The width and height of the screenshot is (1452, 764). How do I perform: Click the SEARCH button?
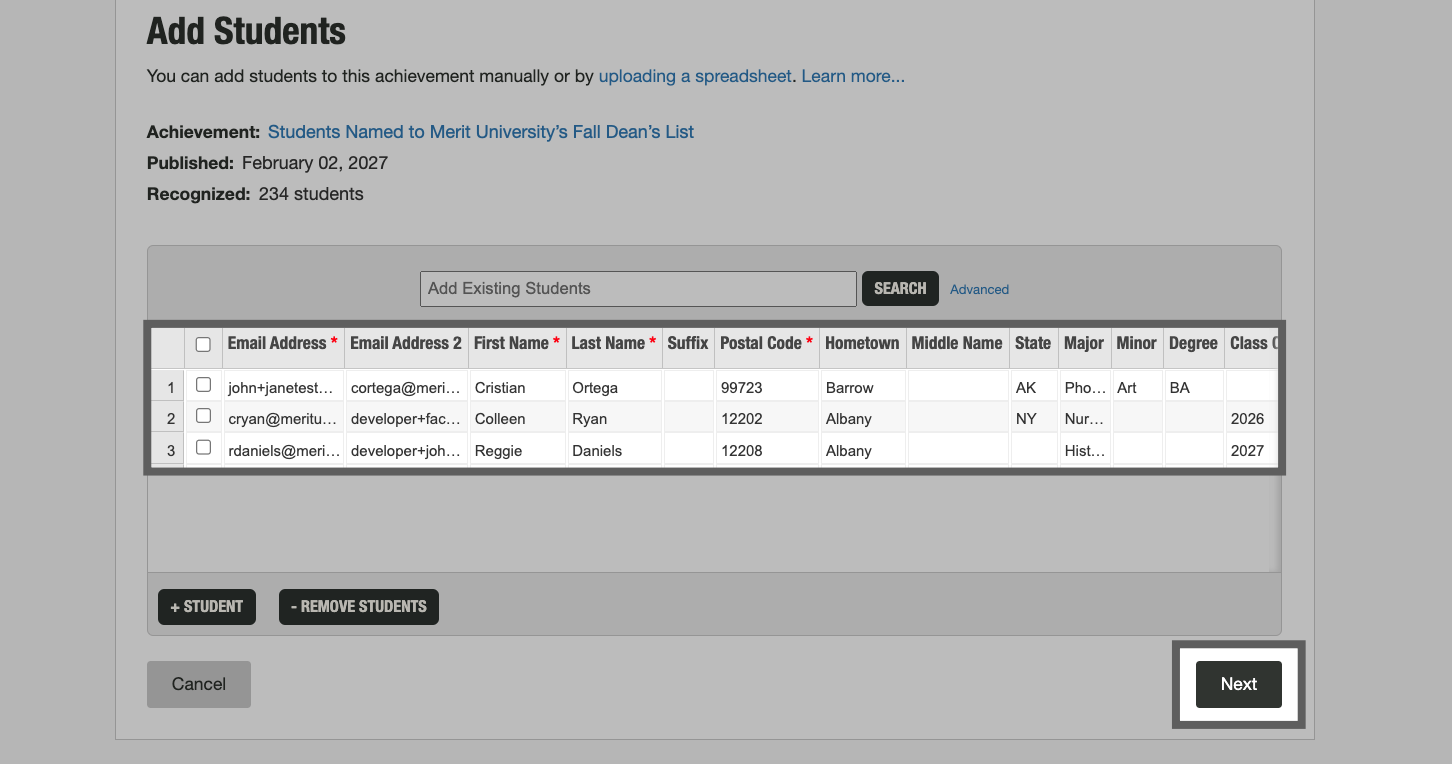tap(899, 288)
